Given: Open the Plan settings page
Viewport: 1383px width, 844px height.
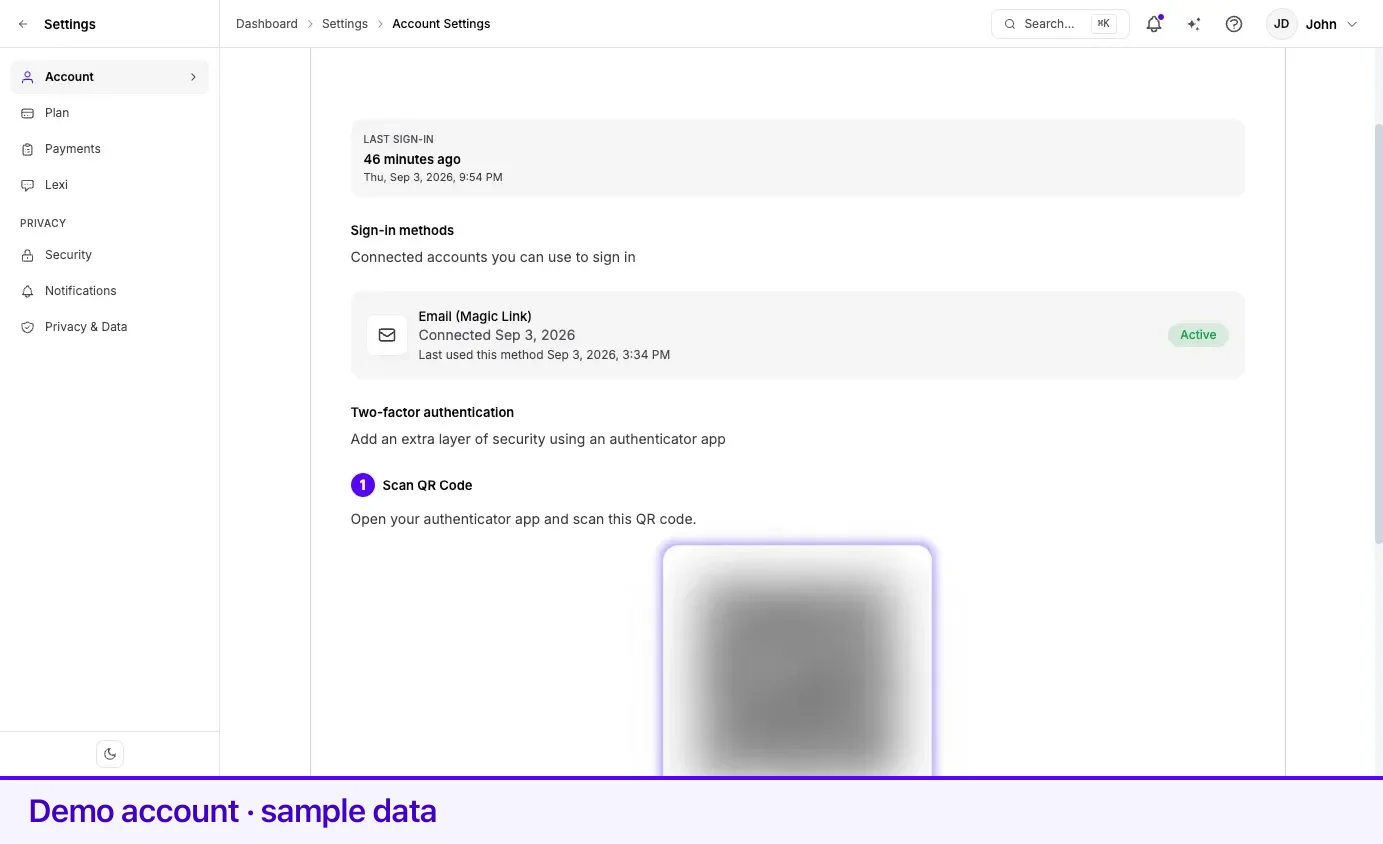Looking at the screenshot, I should point(110,113).
